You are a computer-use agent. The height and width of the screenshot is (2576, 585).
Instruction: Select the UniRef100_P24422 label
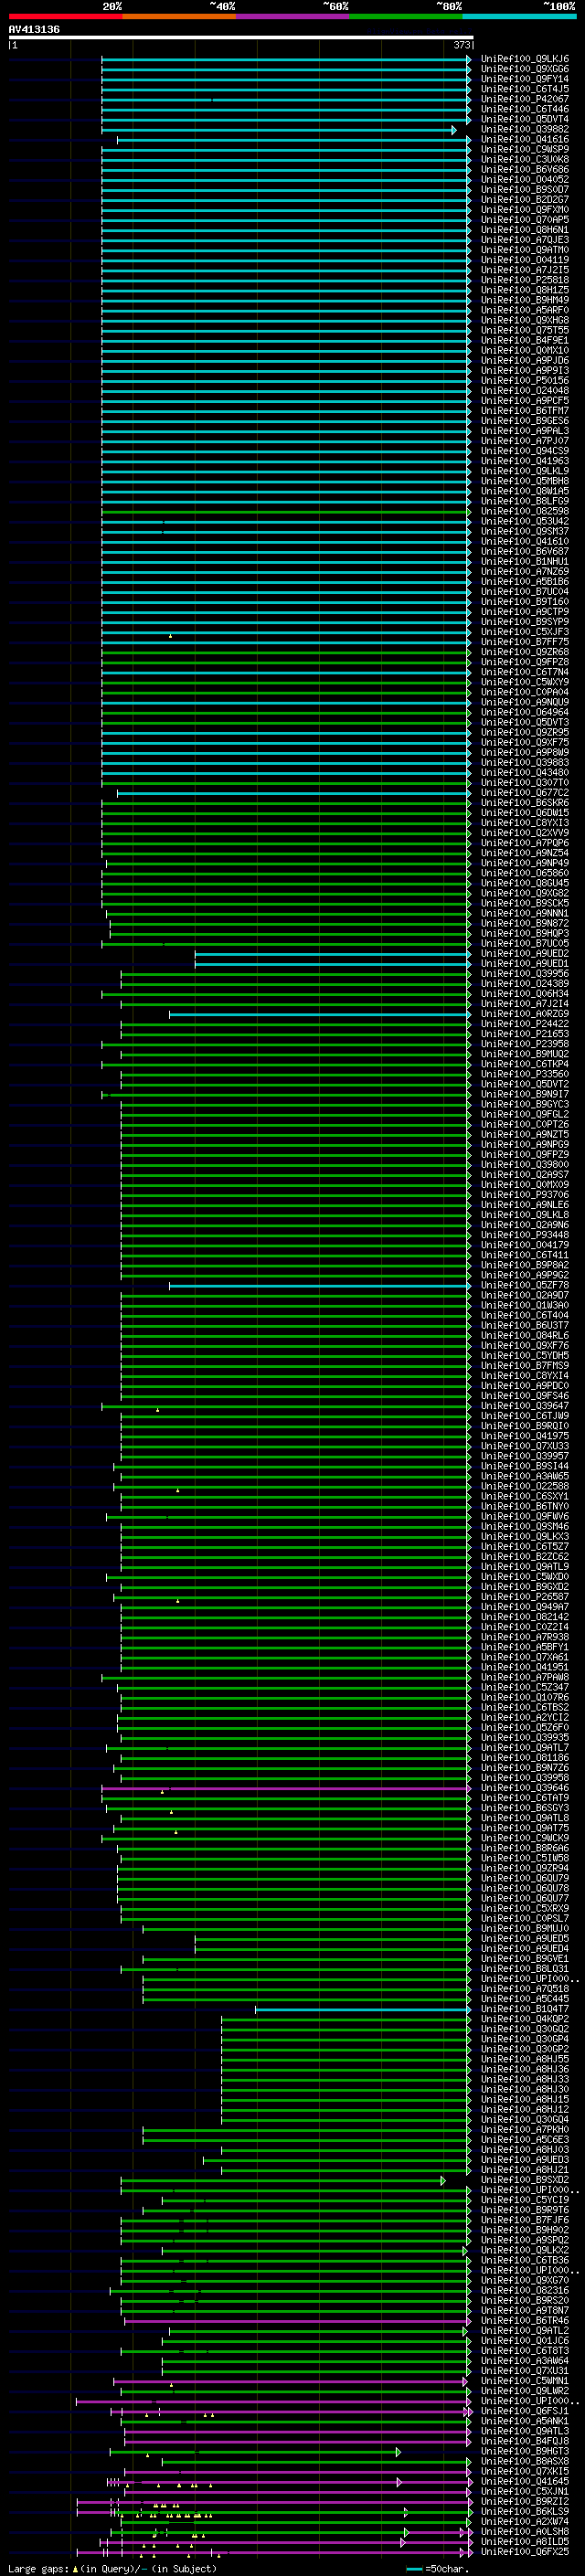pyautogui.click(x=524, y=1024)
